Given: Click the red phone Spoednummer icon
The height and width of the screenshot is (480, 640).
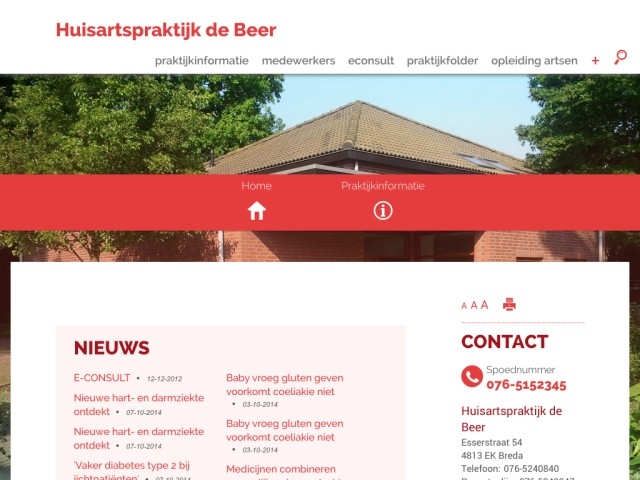Looking at the screenshot, I should 472,376.
